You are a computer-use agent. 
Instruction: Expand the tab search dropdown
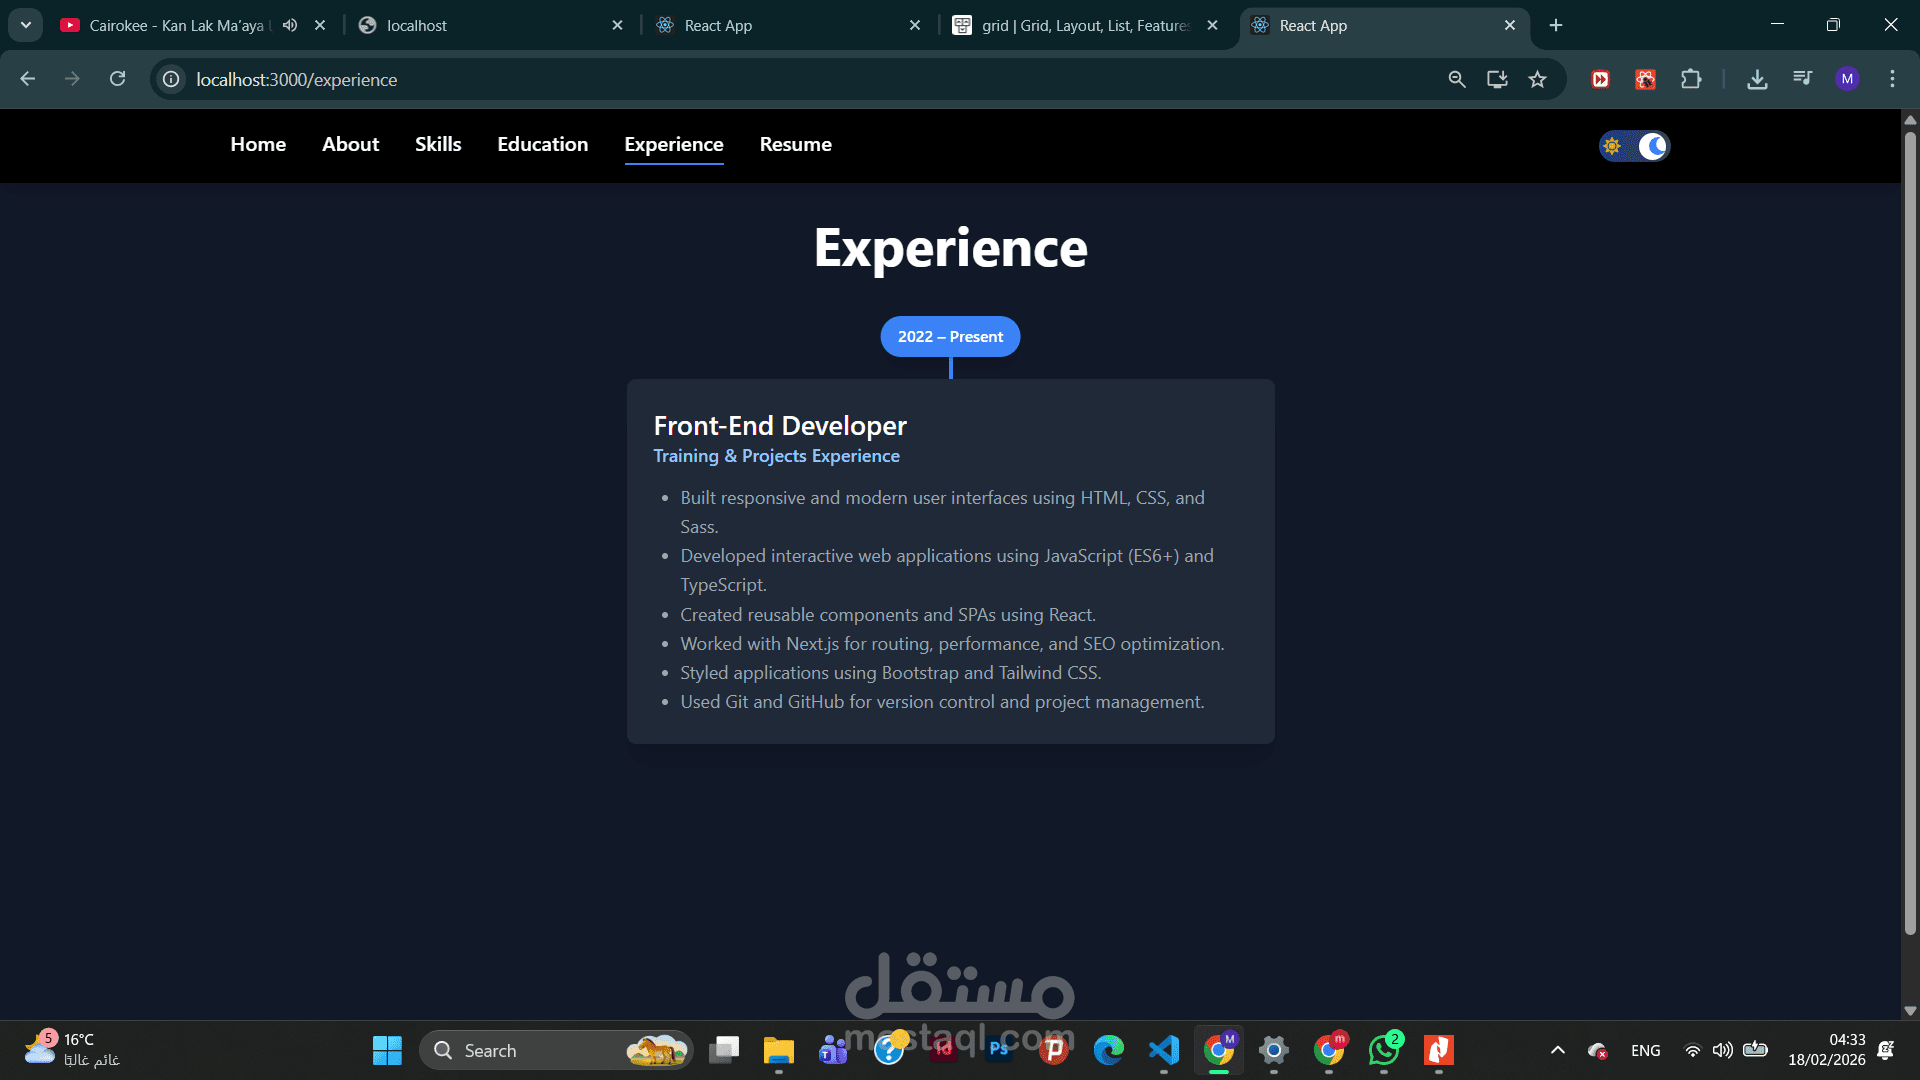point(26,25)
